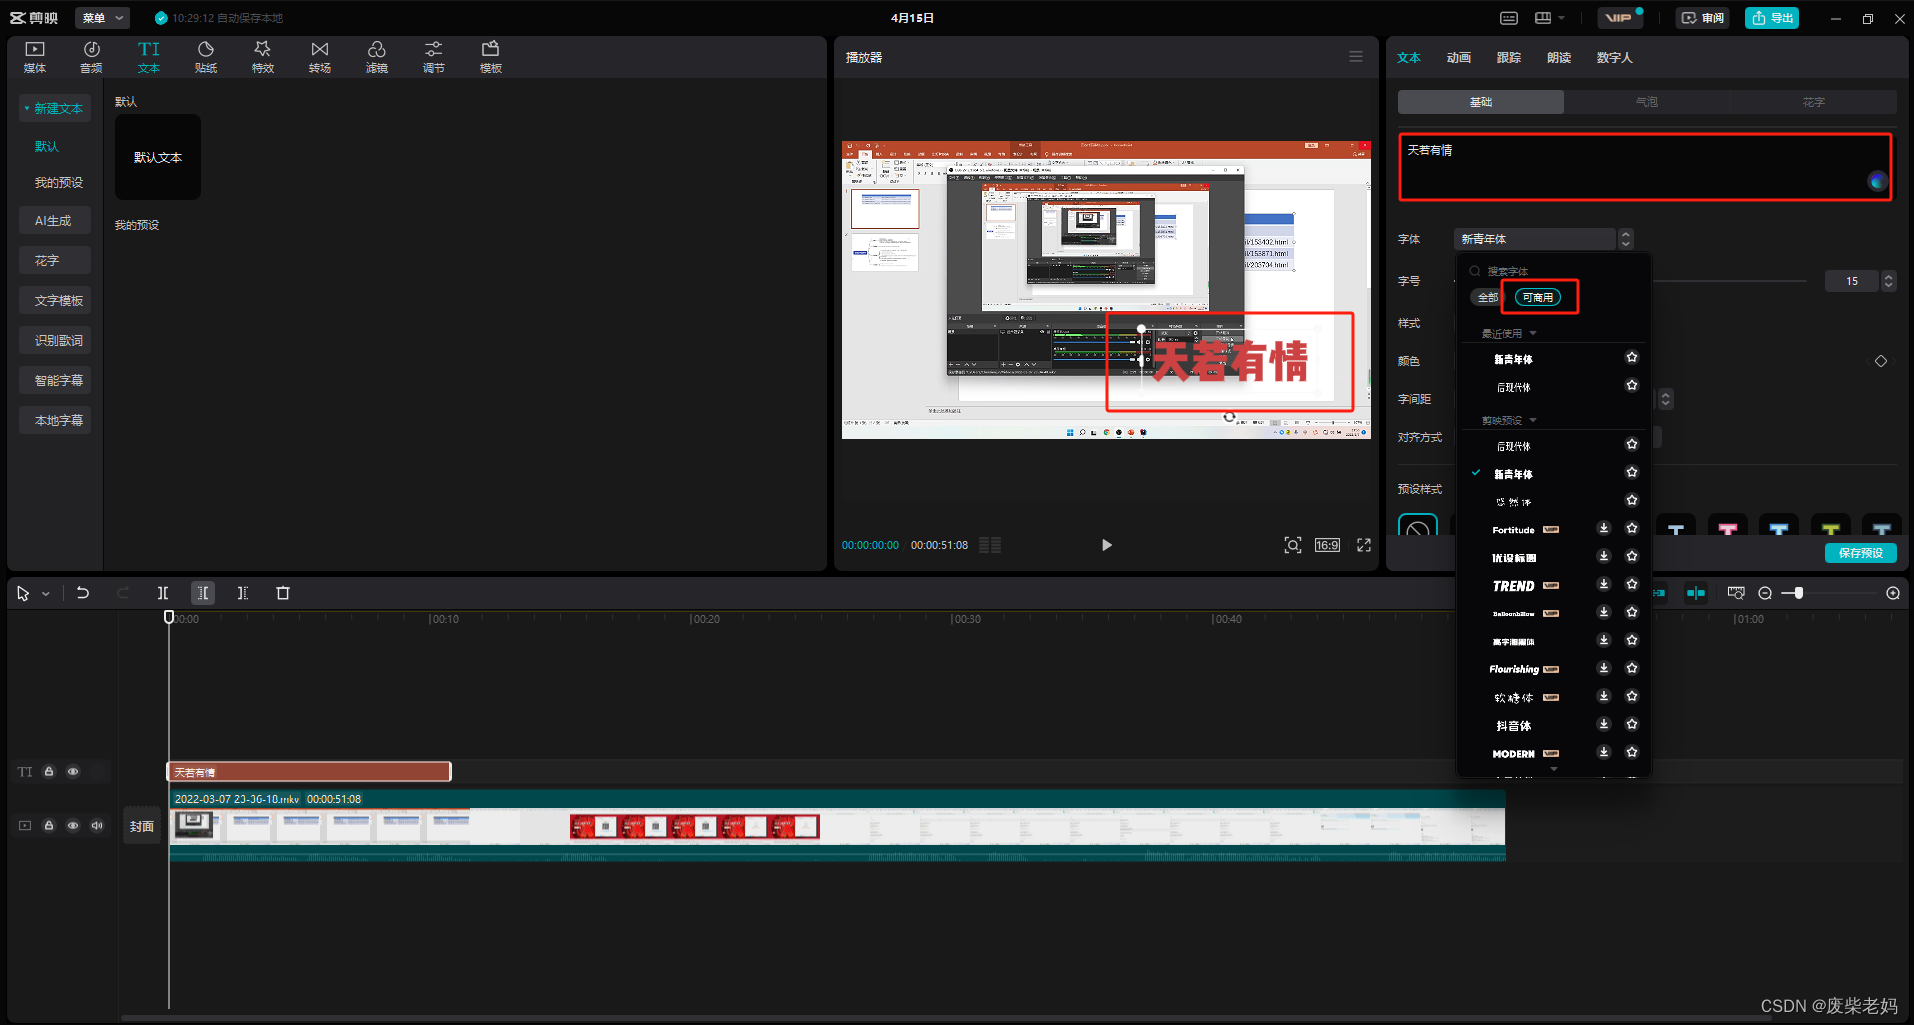1914x1025 pixels.
Task: Lock the main video track
Action: point(49,826)
